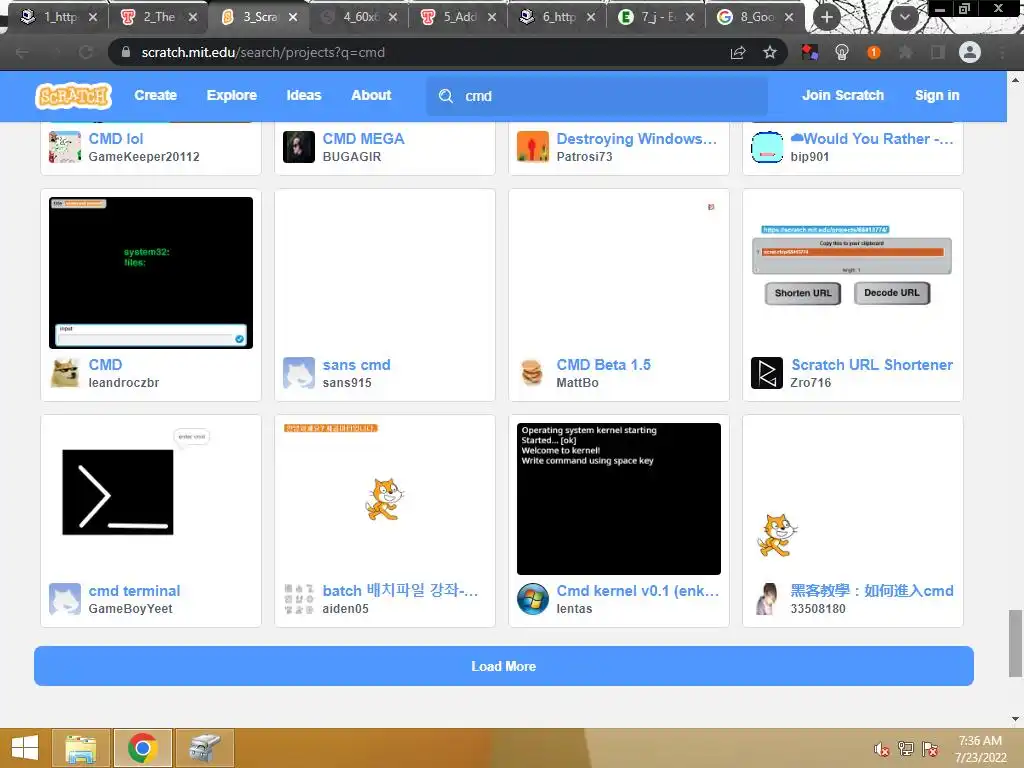This screenshot has width=1024, height=768.
Task: Click the share page icon
Action: pyautogui.click(x=738, y=52)
